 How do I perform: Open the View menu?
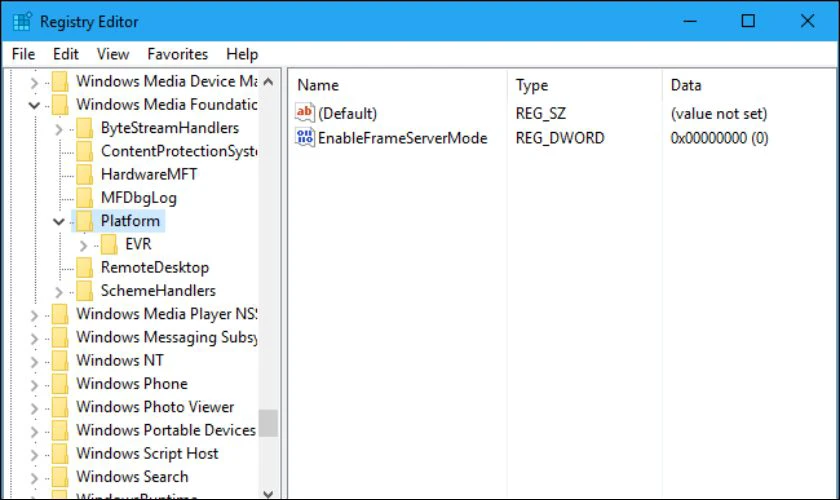[x=112, y=54]
